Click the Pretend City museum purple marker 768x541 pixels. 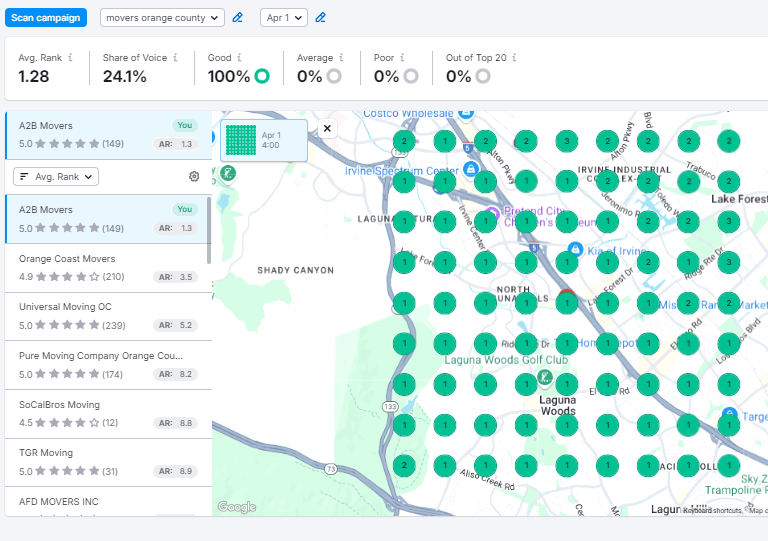tap(492, 214)
